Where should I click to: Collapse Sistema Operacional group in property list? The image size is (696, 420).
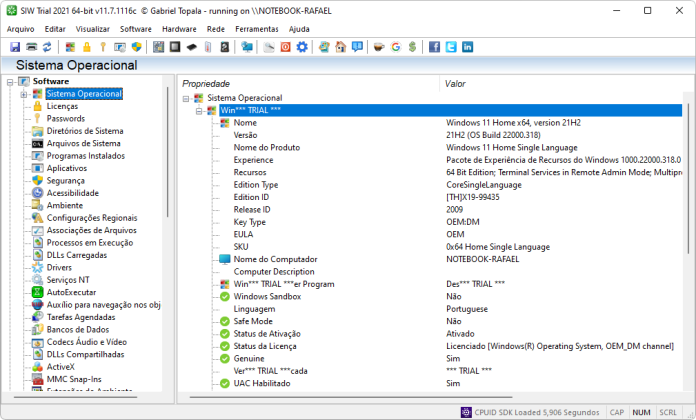point(186,99)
